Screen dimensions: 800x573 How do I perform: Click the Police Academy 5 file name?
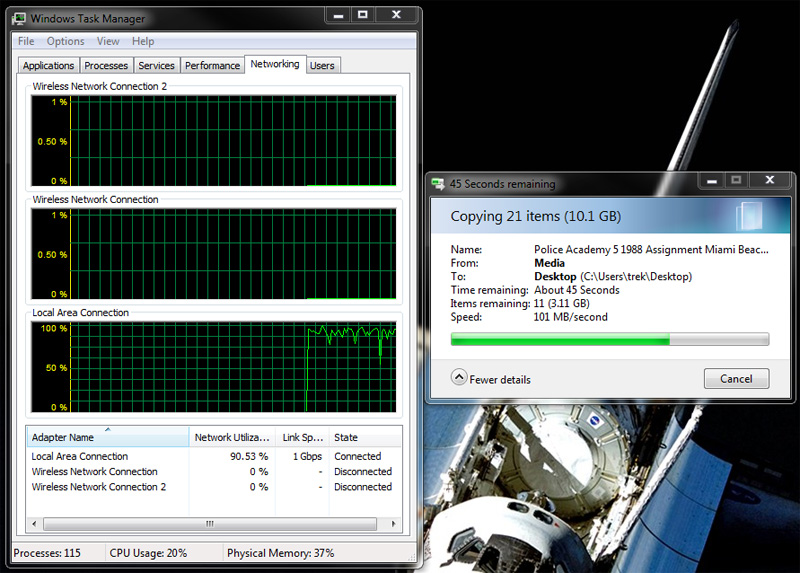(651, 250)
